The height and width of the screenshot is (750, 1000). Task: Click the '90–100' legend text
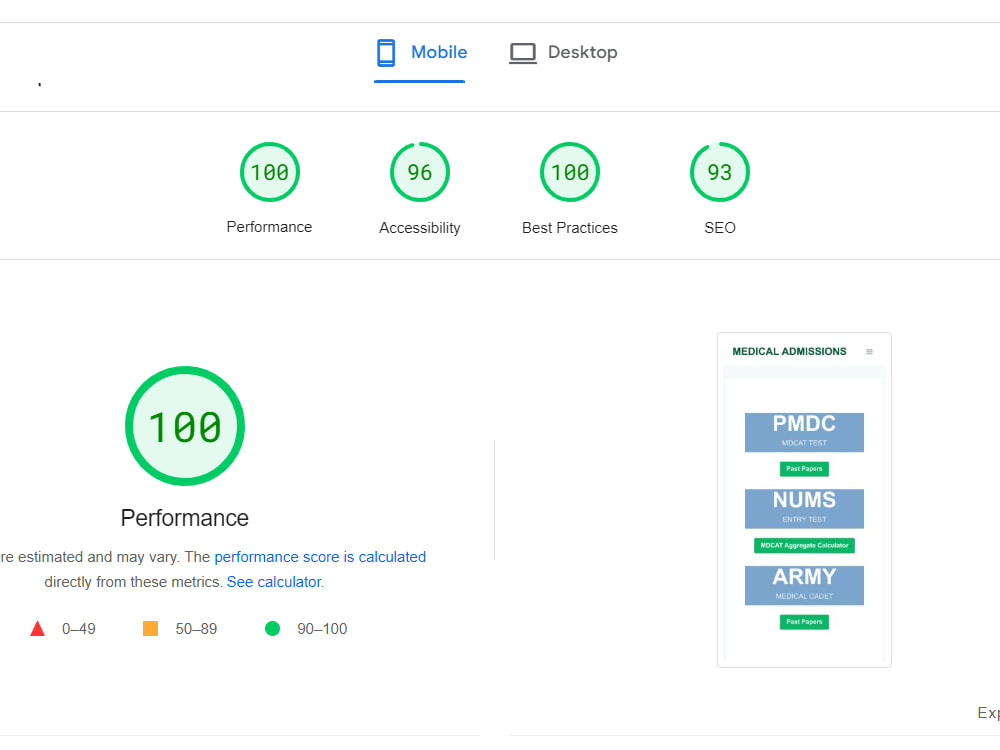[x=322, y=629]
